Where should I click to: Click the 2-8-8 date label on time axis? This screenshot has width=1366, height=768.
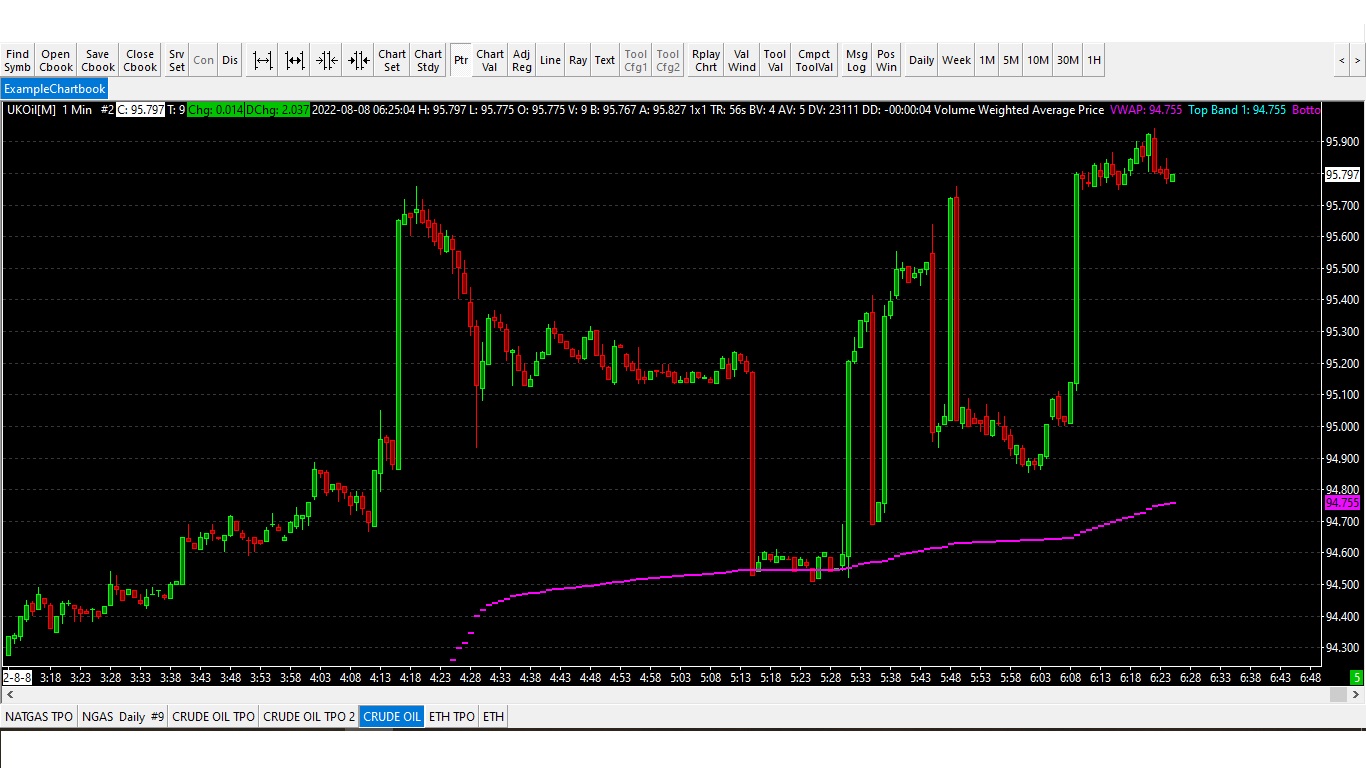tap(17, 677)
